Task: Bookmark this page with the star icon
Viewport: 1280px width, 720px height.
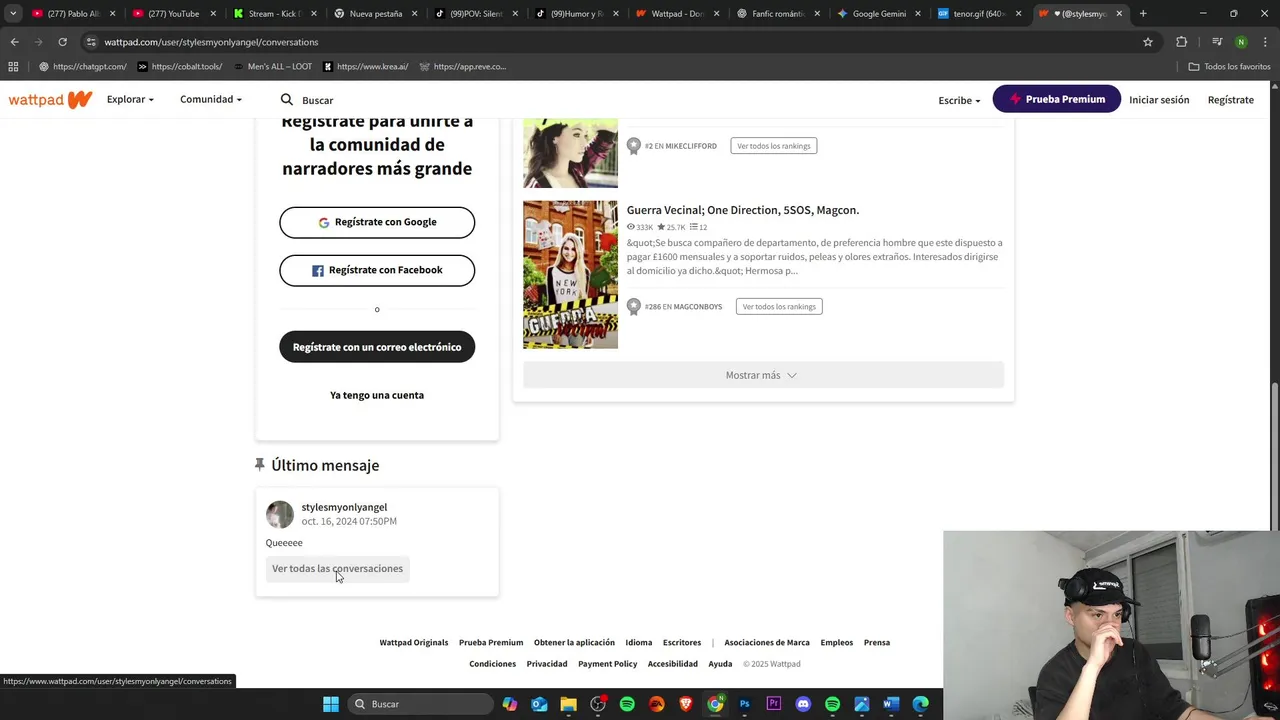Action: (x=1148, y=42)
